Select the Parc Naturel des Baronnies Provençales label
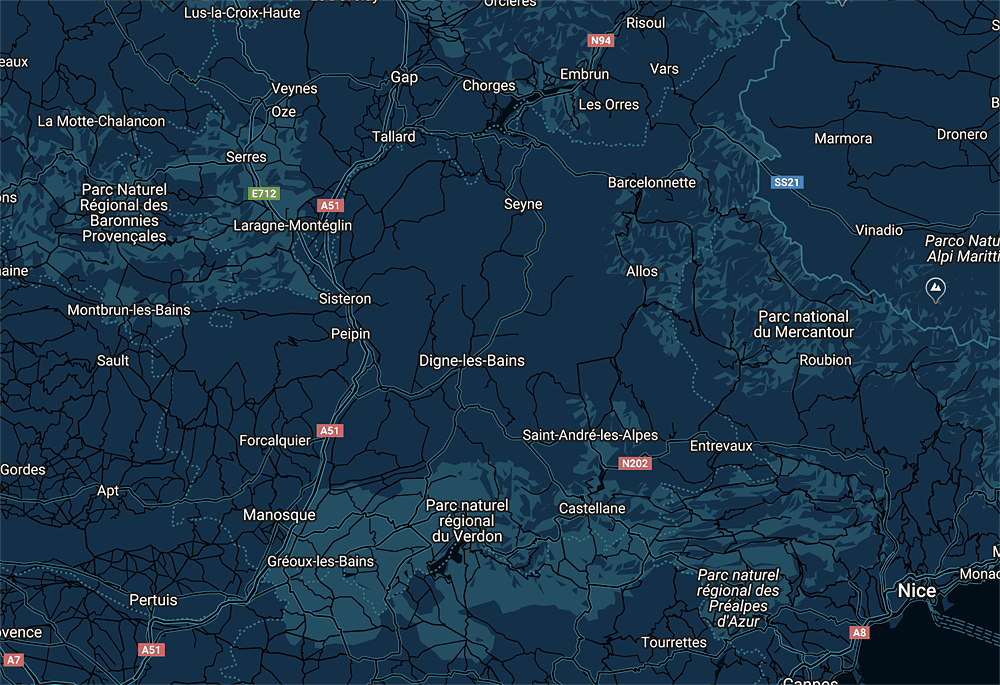The width and height of the screenshot is (1000, 685). click(124, 213)
